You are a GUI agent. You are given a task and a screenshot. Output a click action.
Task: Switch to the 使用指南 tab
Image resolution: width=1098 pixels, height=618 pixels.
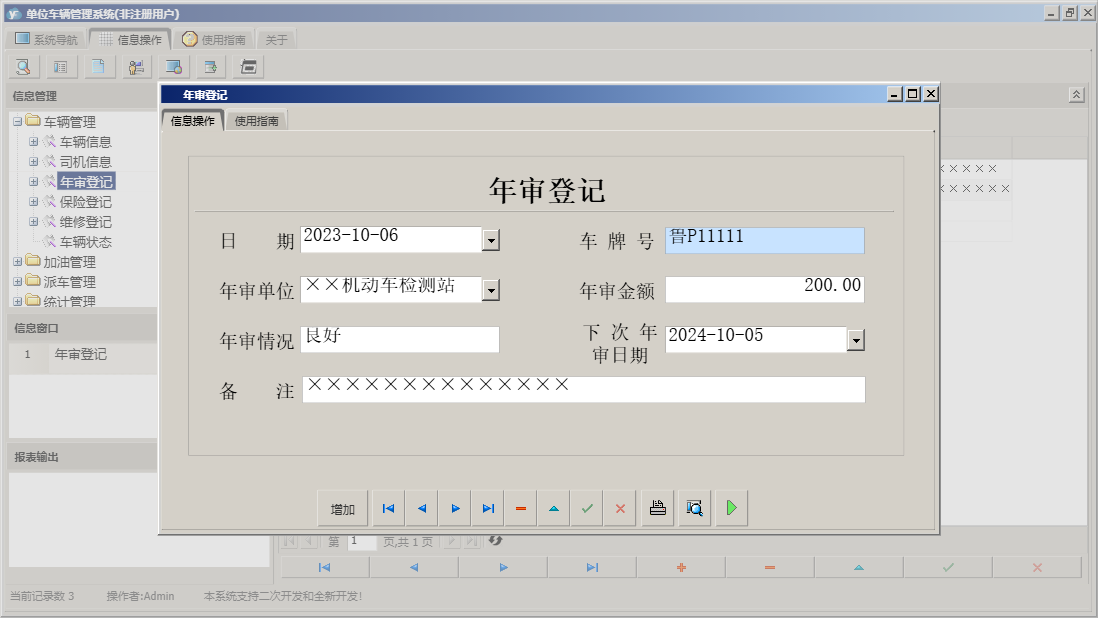coord(257,118)
